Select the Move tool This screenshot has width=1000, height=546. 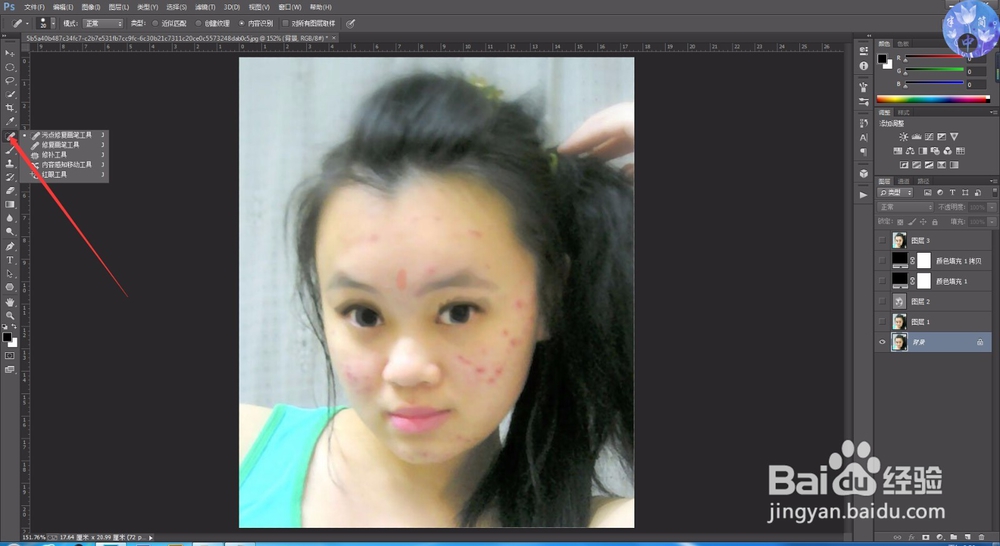(x=10, y=53)
